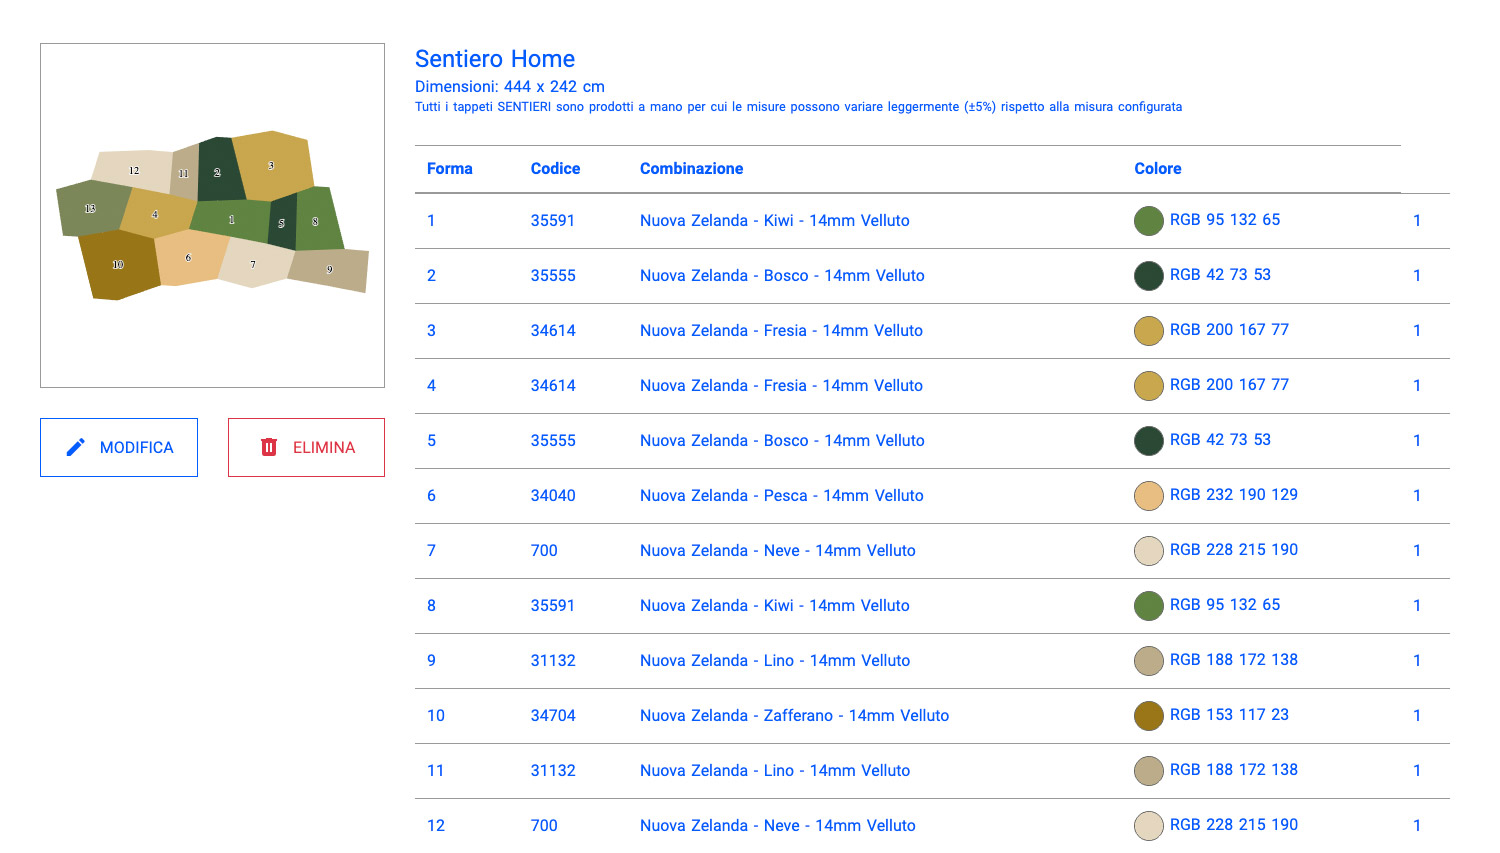1500x853 pixels.
Task: Click the Neve cream swatch in row 7
Action: 1148,551
